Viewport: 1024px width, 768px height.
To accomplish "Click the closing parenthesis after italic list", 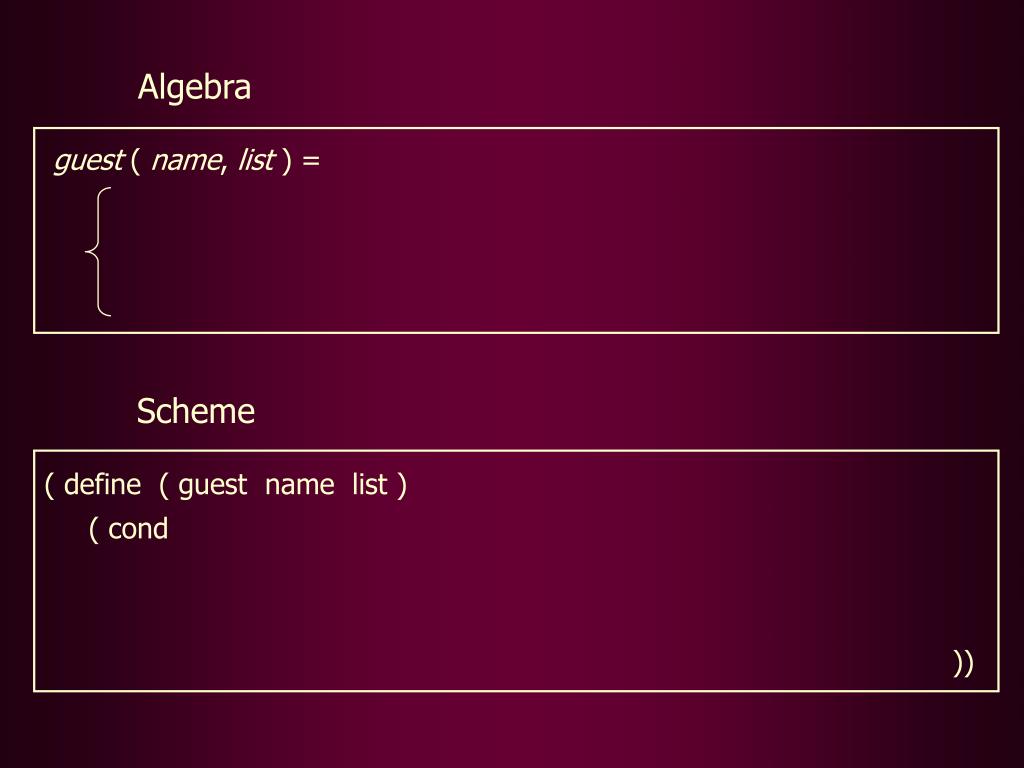I will 286,161.
